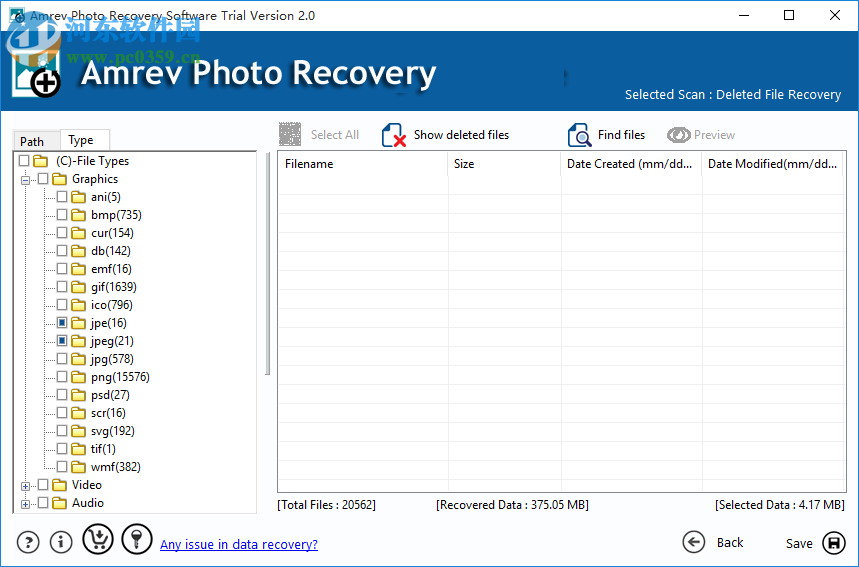This screenshot has height=567, width=859.
Task: Click the key registration icon
Action: [x=136, y=539]
